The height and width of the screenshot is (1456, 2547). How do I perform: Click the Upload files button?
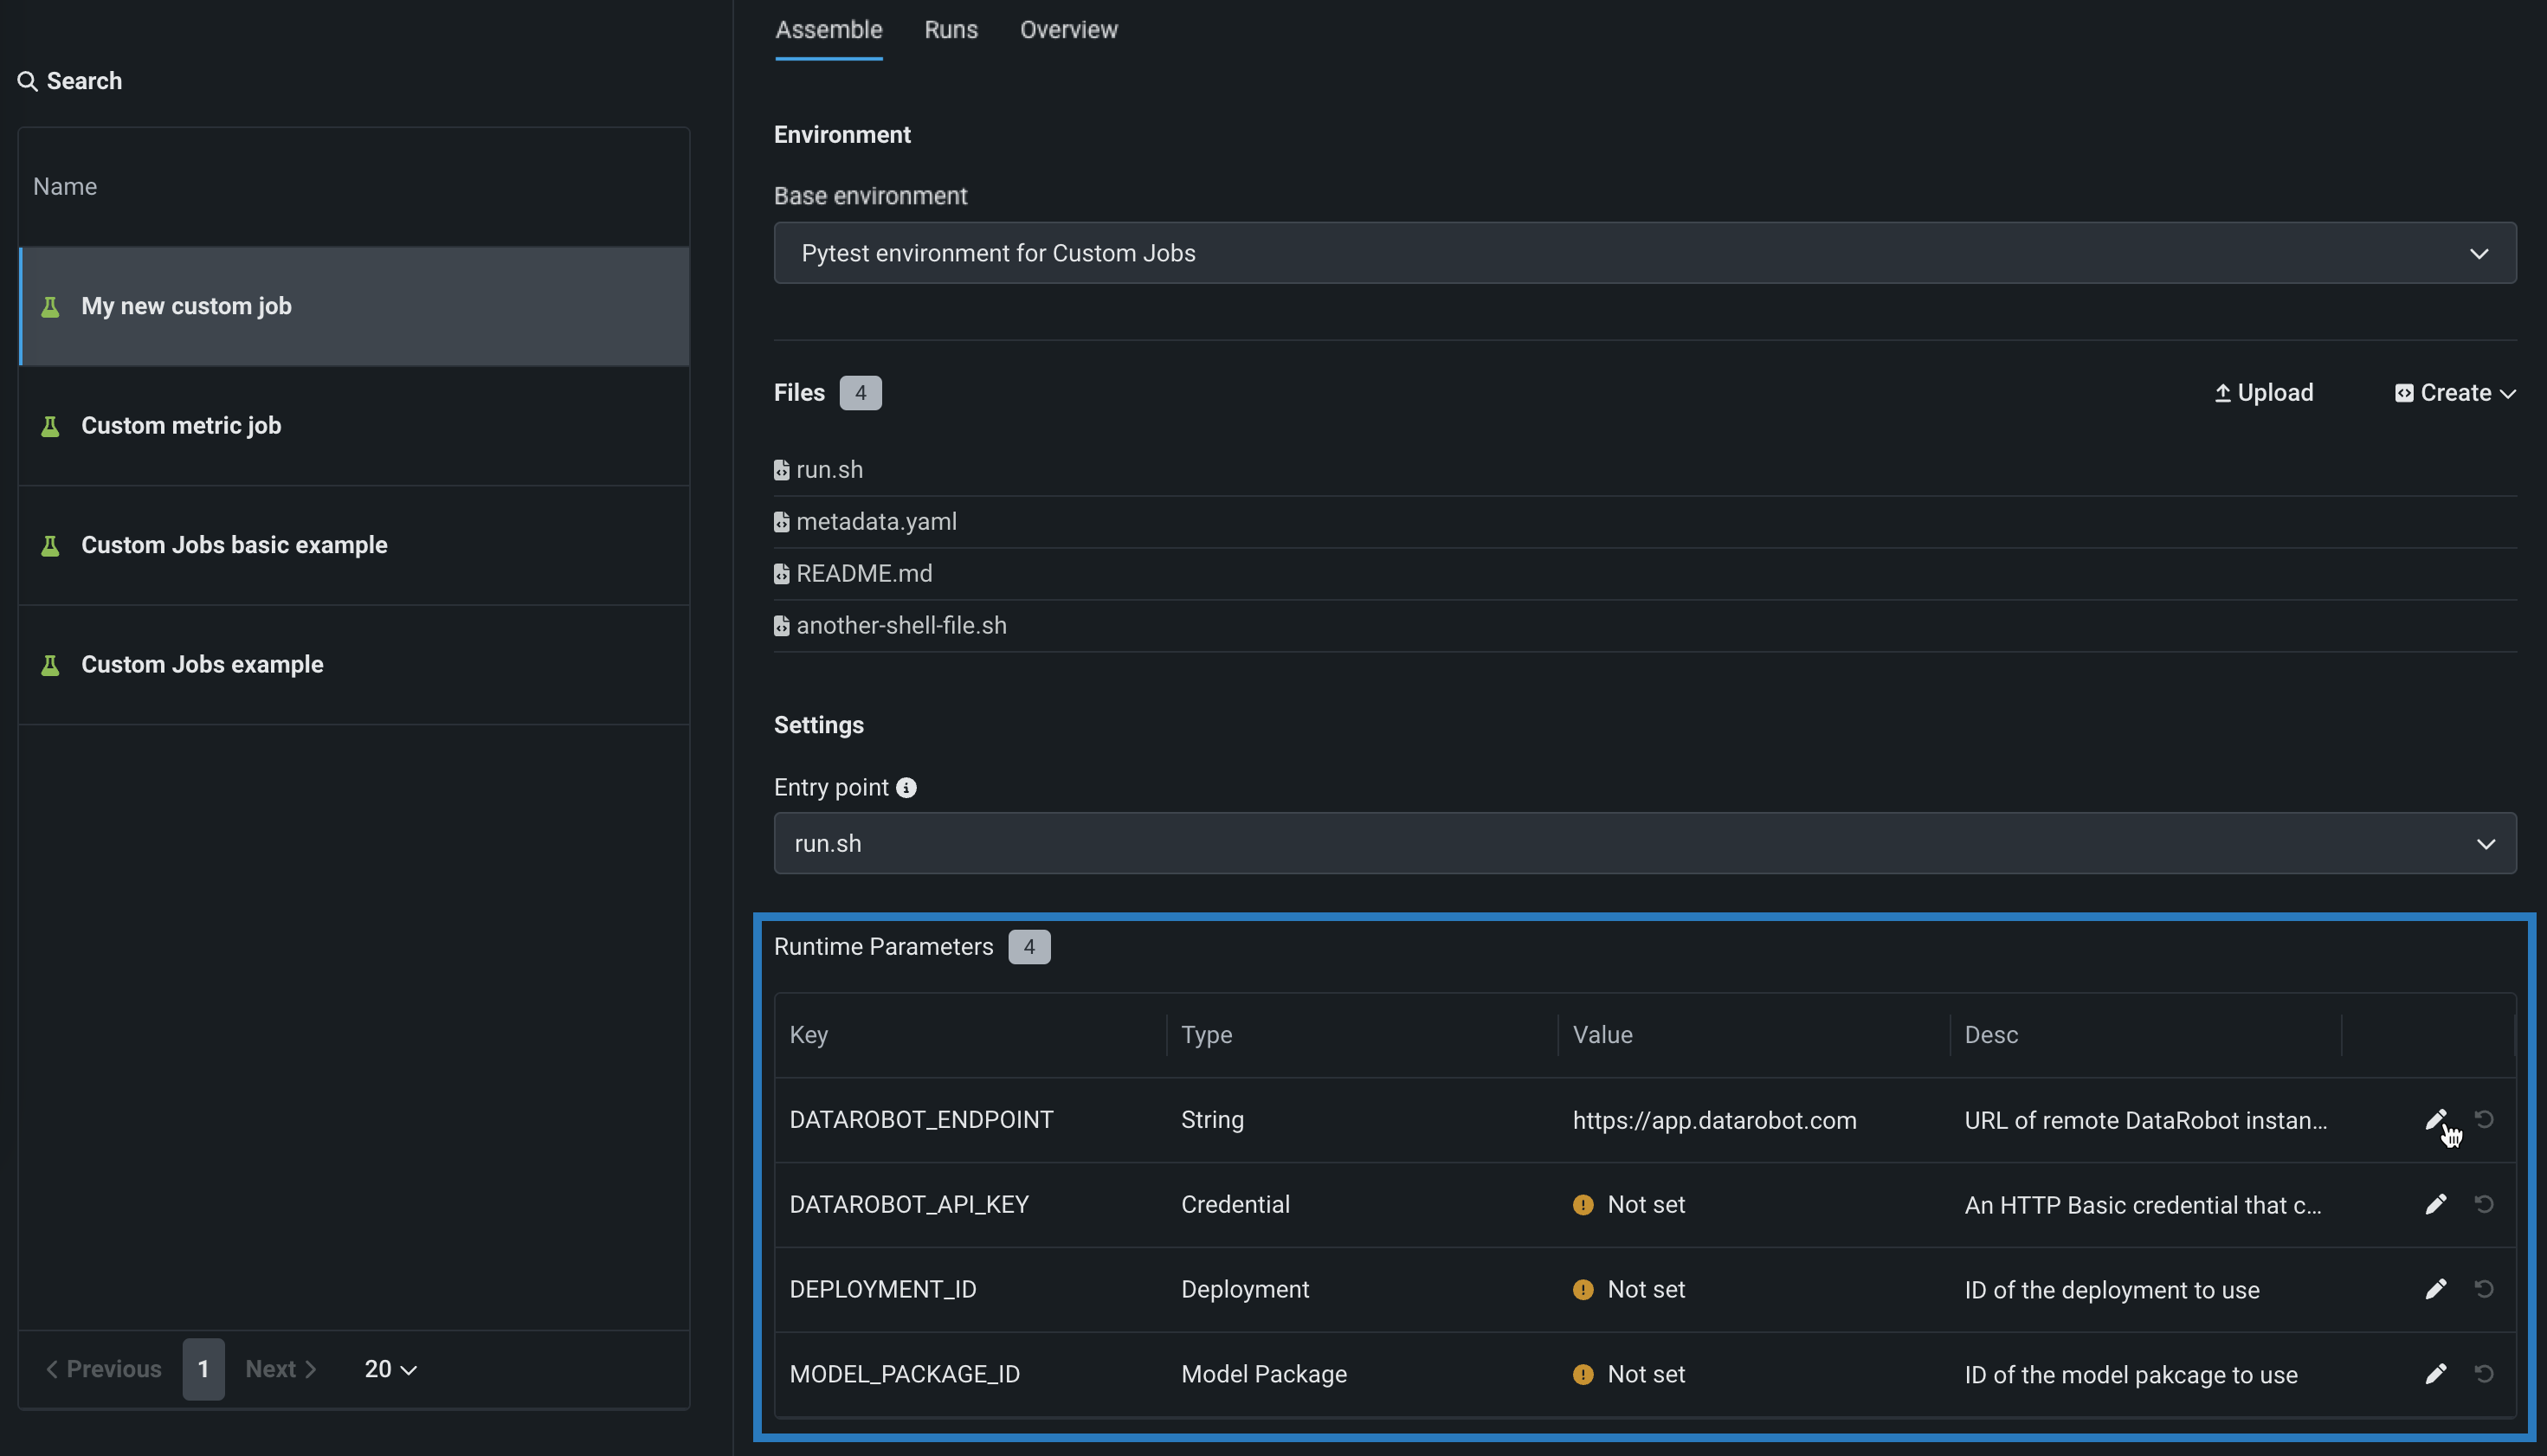[2263, 393]
